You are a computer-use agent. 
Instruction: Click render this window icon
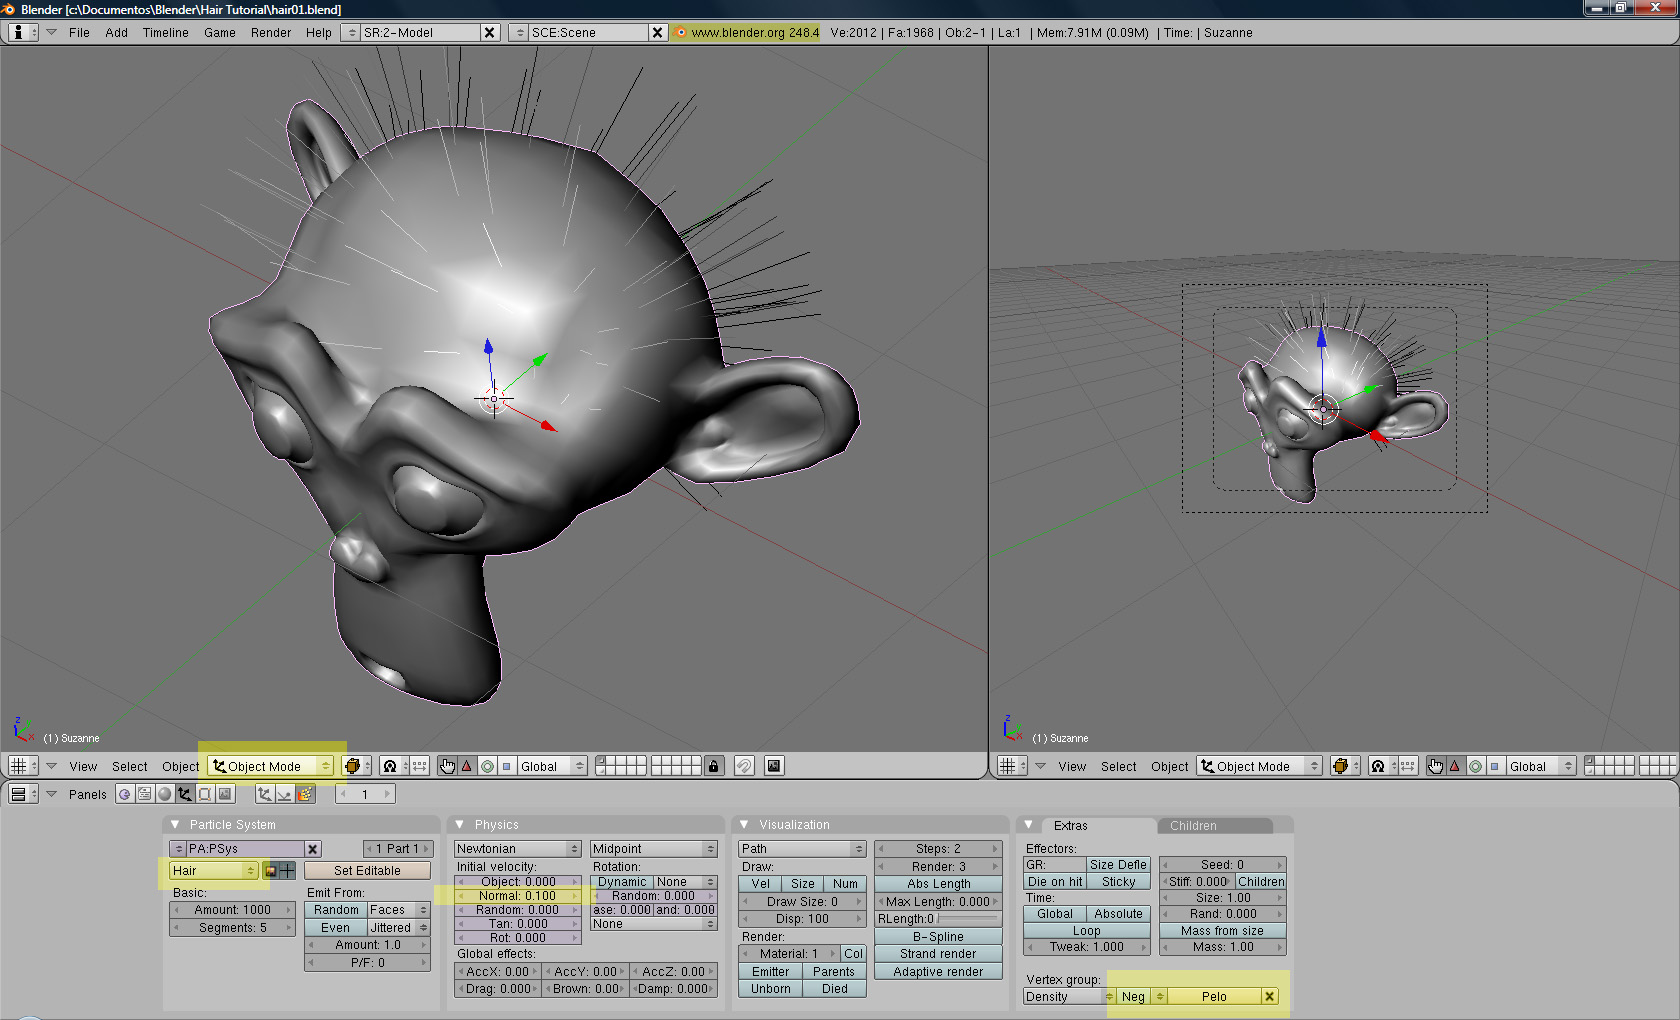click(x=773, y=766)
